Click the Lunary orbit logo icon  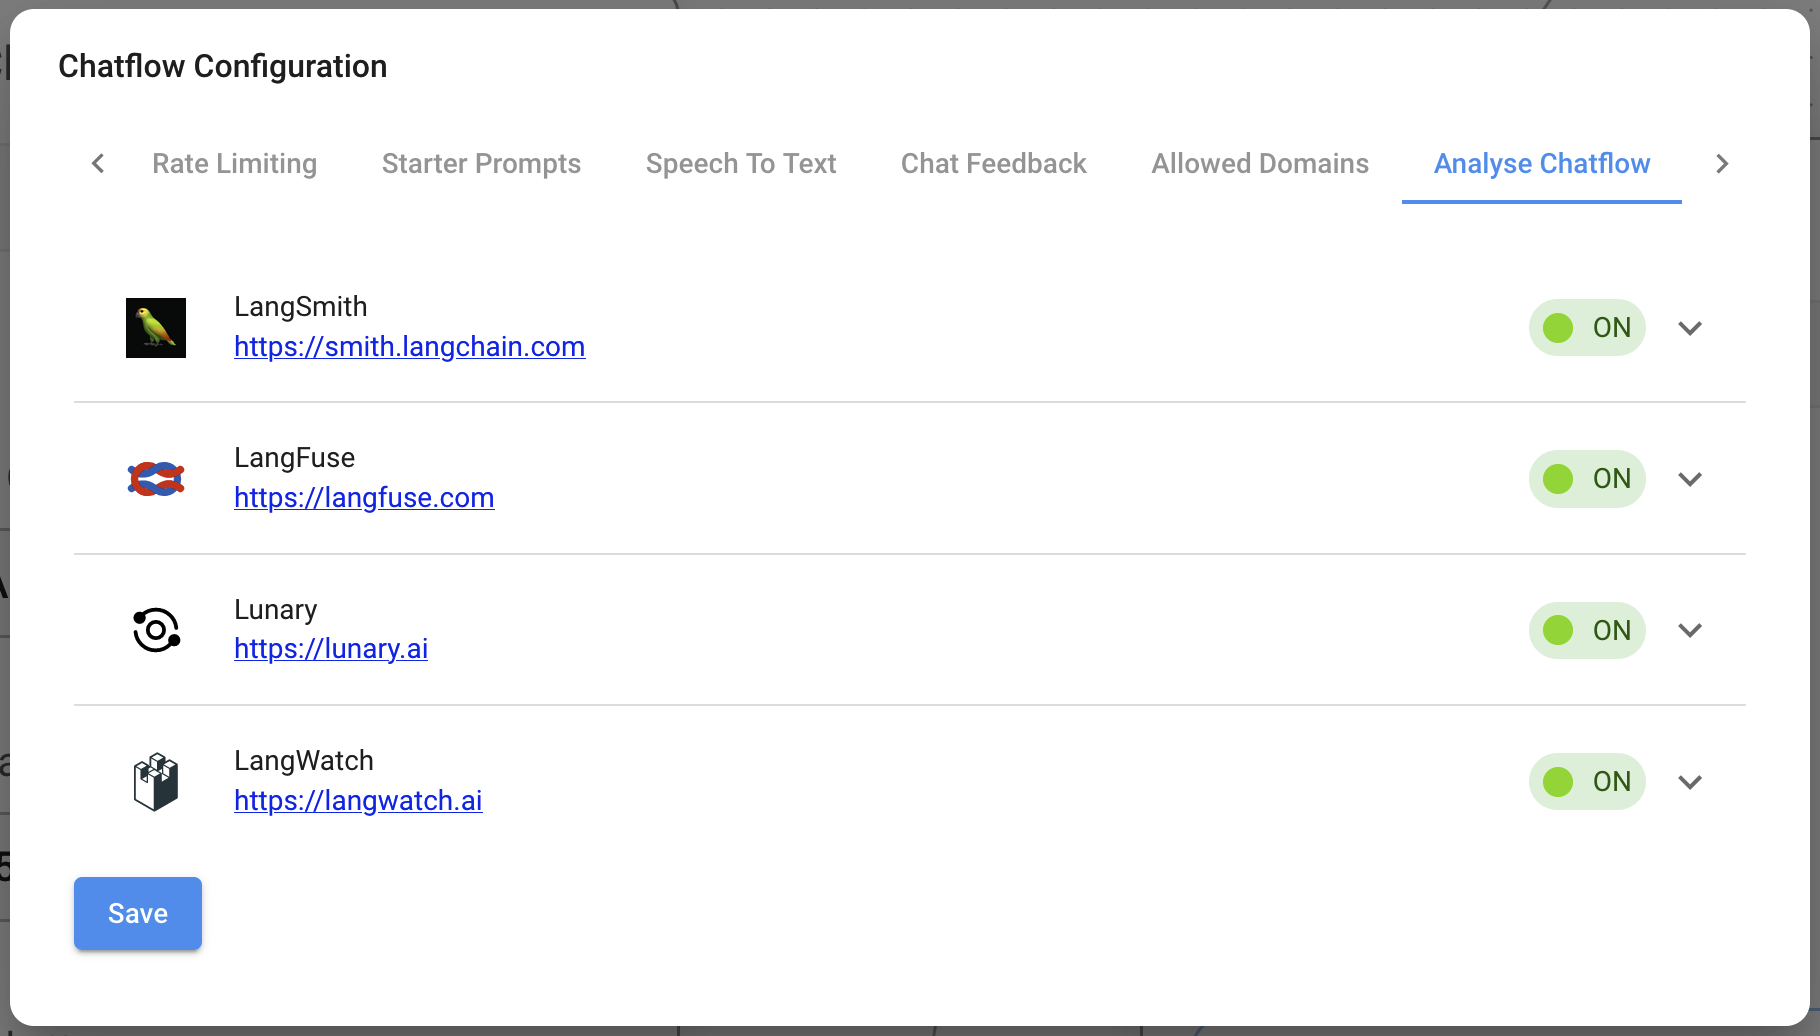(x=155, y=630)
